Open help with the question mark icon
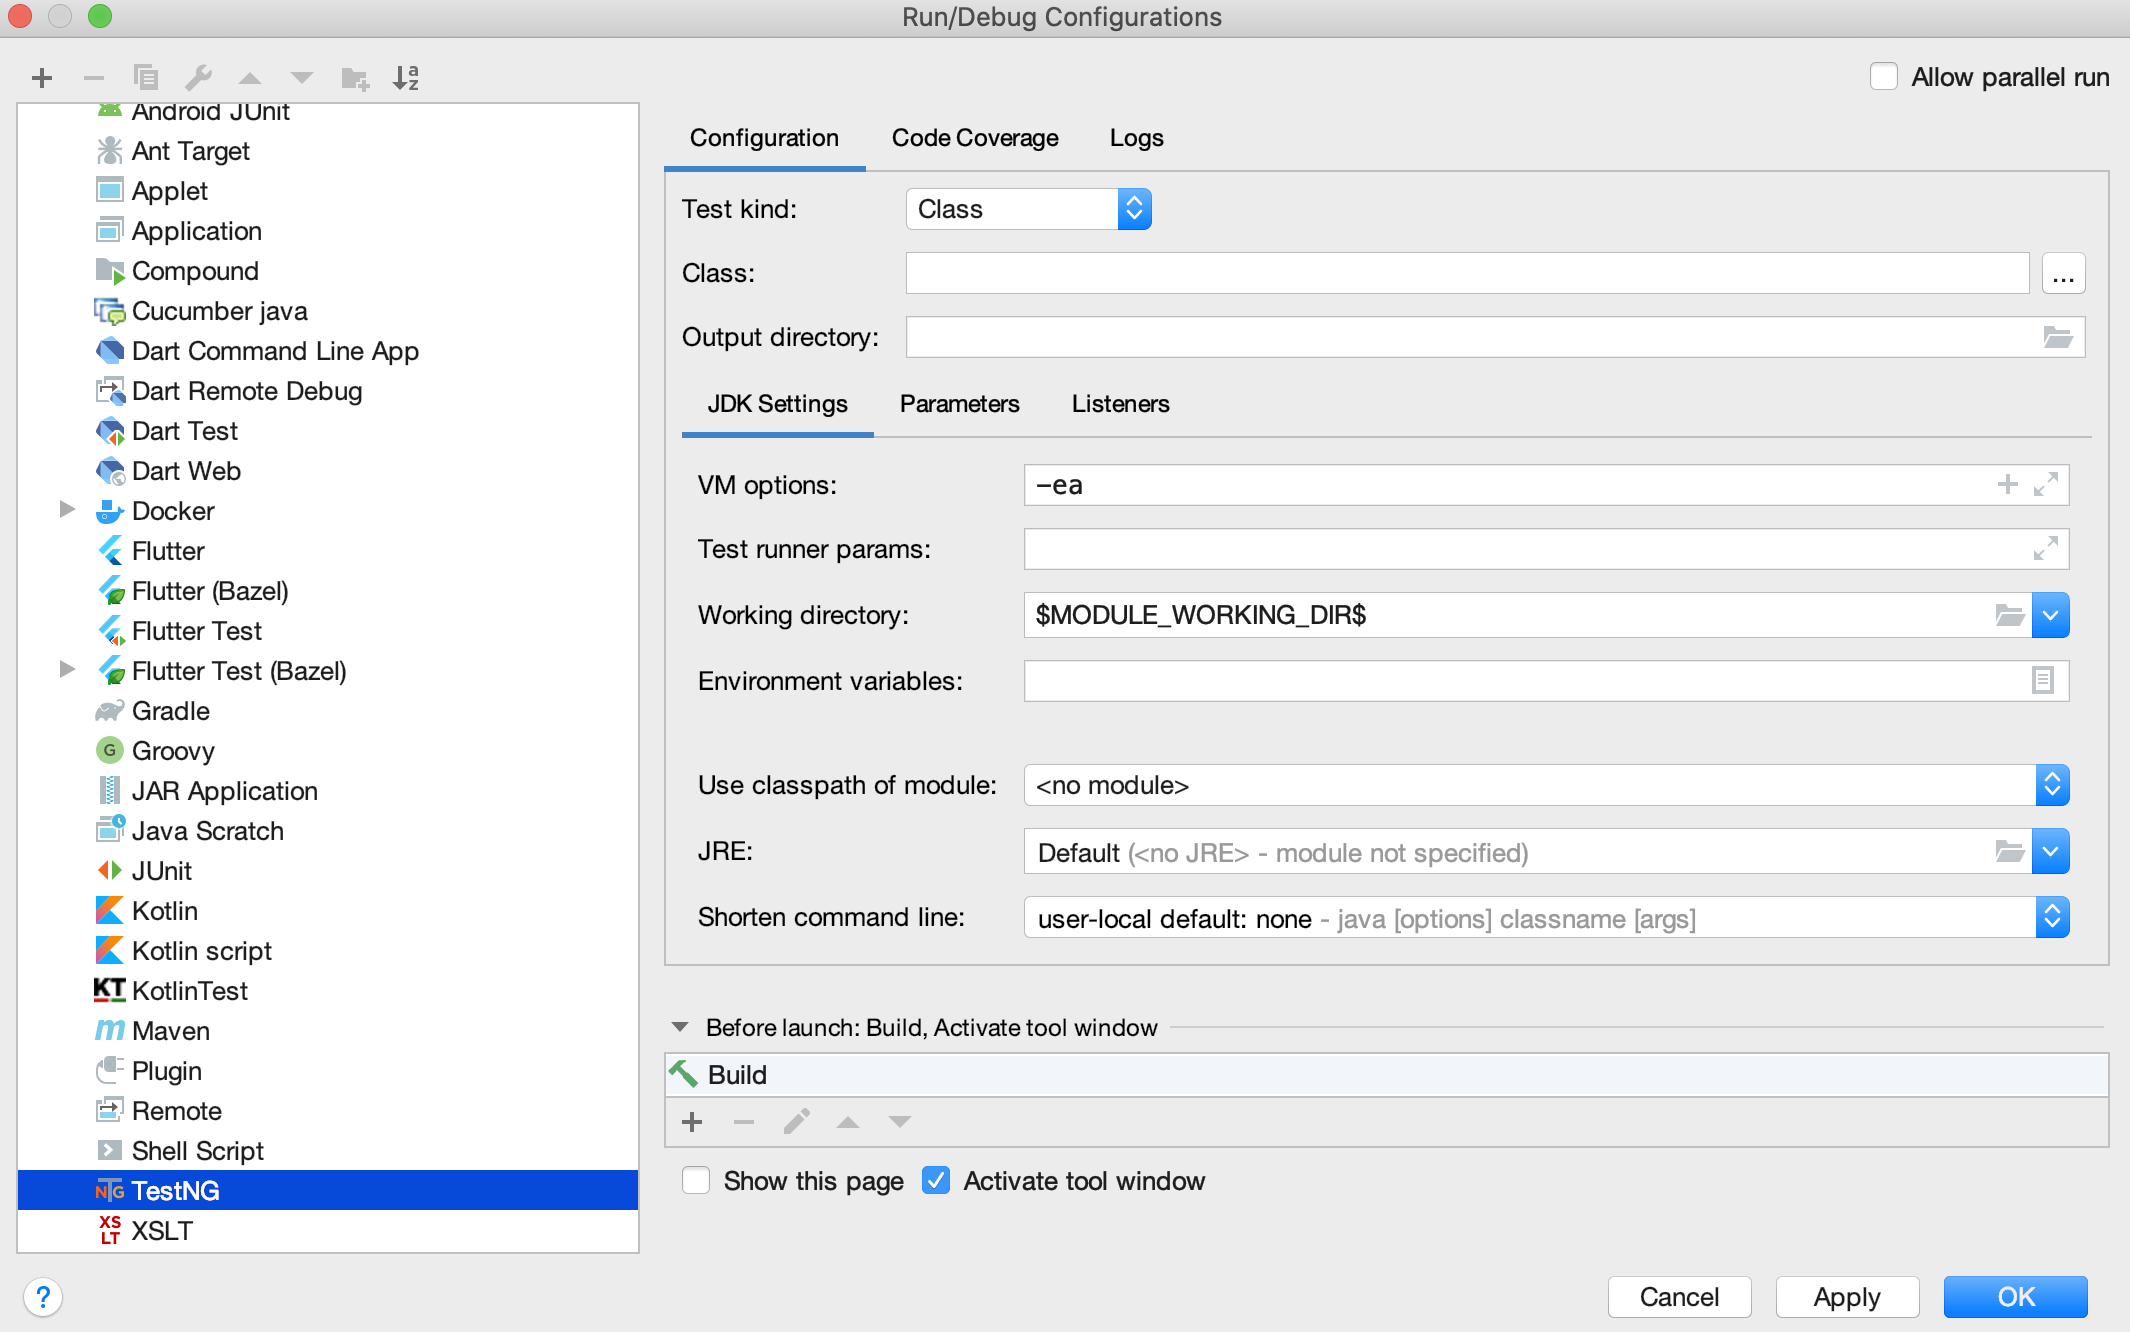The width and height of the screenshot is (2130, 1332). point(43,1297)
